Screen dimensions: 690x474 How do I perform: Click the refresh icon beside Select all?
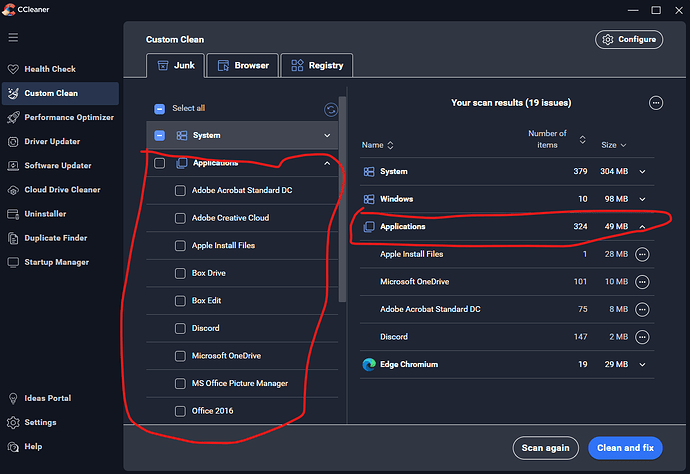(x=331, y=109)
